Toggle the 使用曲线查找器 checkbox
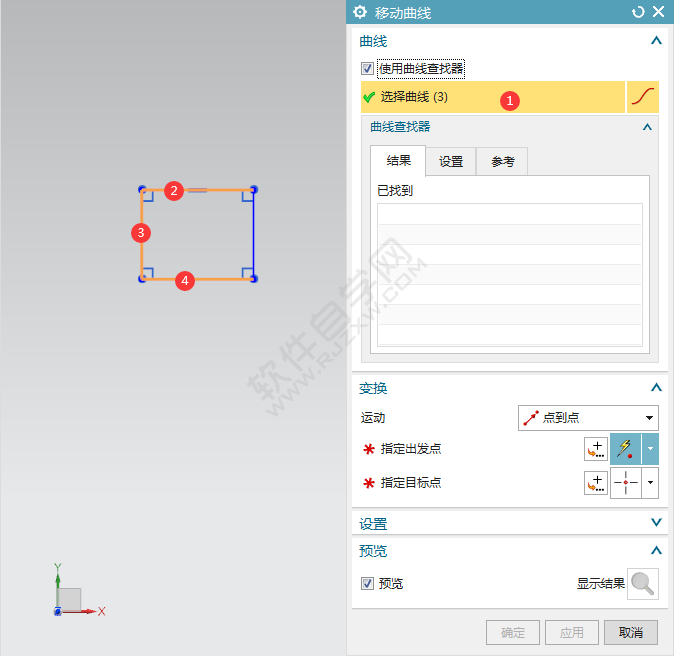674x656 pixels. (x=367, y=69)
